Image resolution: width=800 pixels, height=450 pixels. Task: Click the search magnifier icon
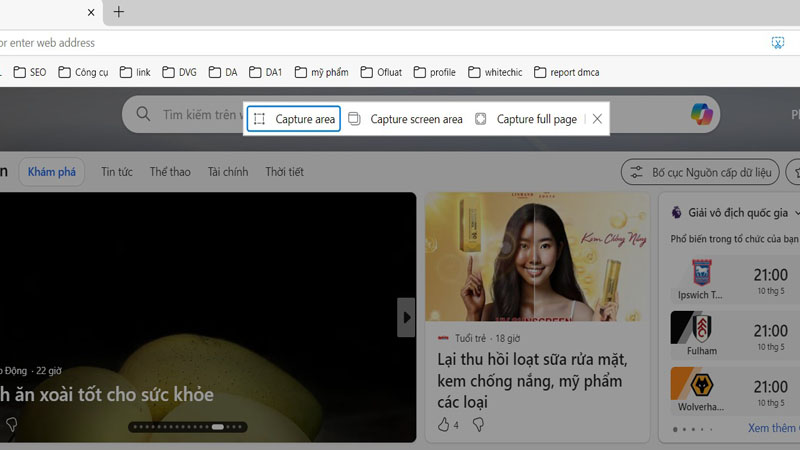click(143, 114)
